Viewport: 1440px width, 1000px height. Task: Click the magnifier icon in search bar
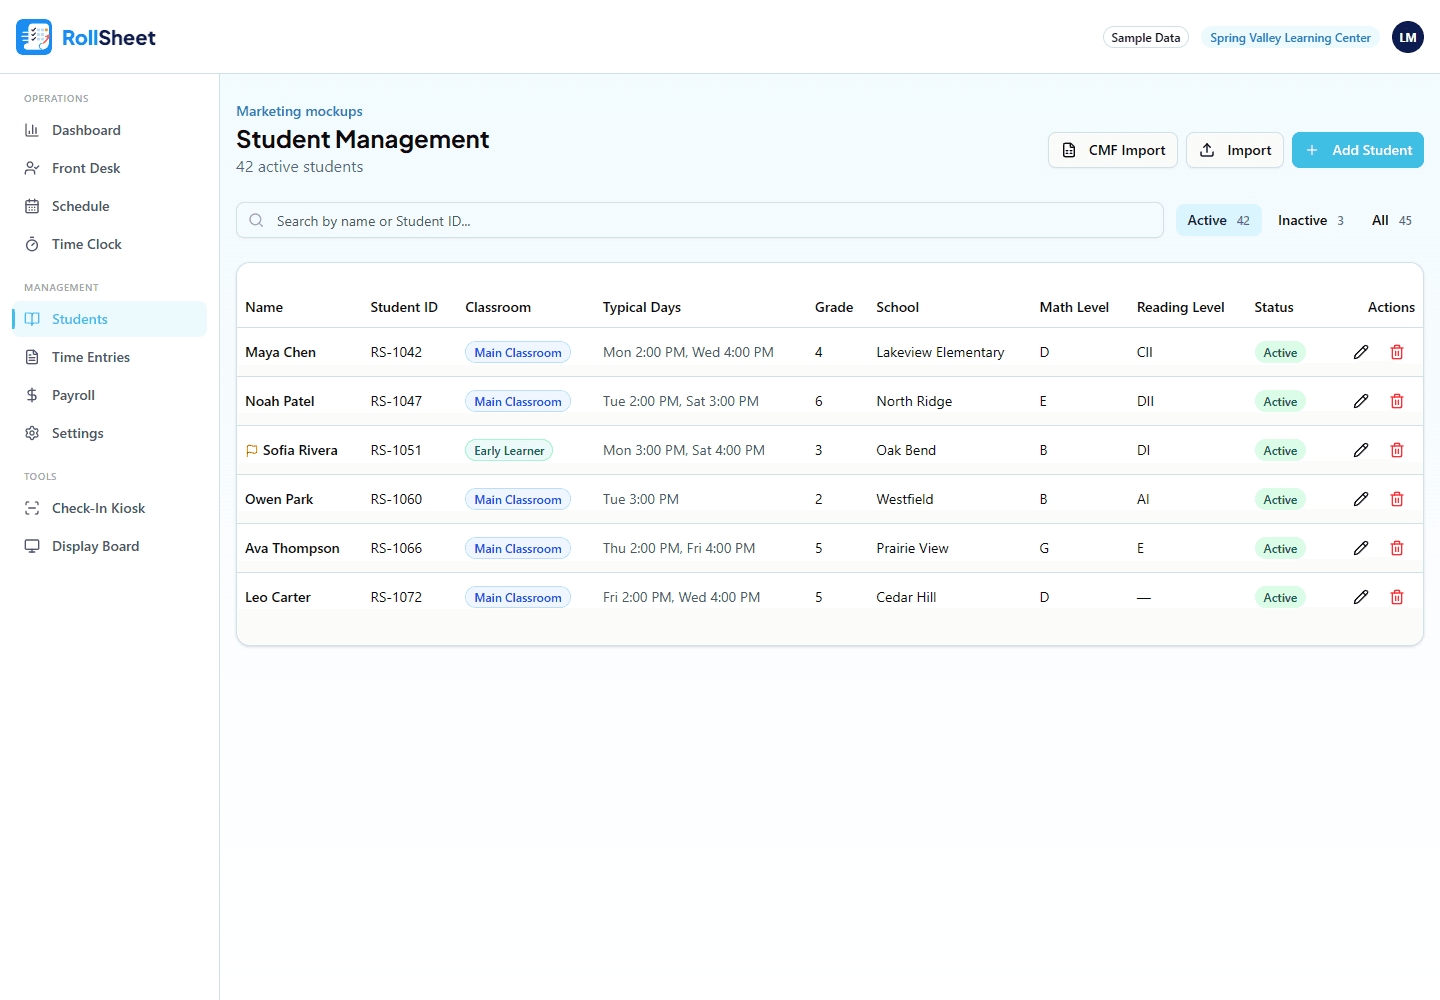point(257,220)
